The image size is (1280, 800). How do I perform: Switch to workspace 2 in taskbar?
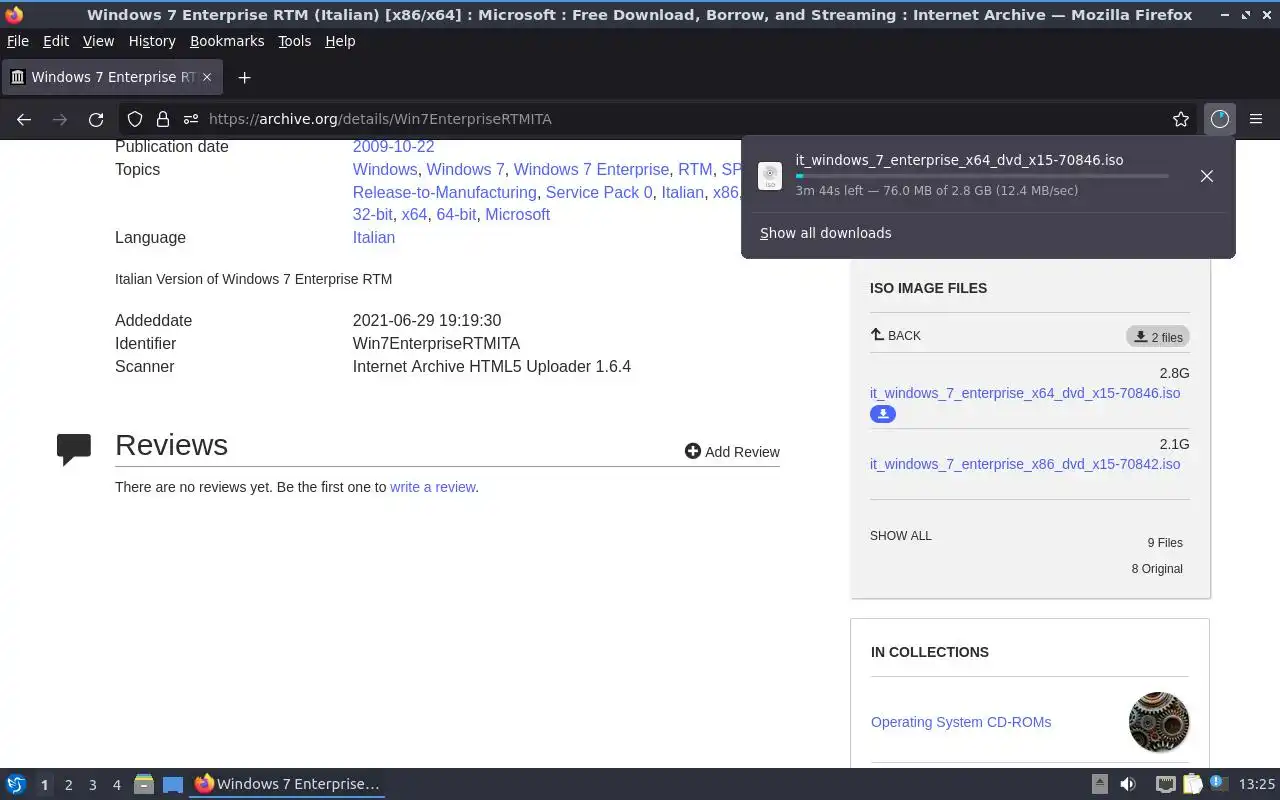68,785
